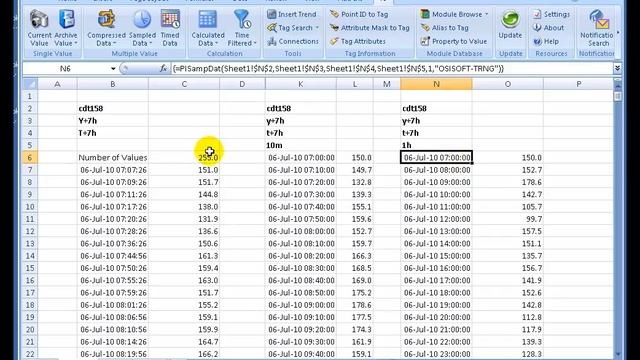
Task: Open the Calculated Data function
Action: (x=208, y=28)
